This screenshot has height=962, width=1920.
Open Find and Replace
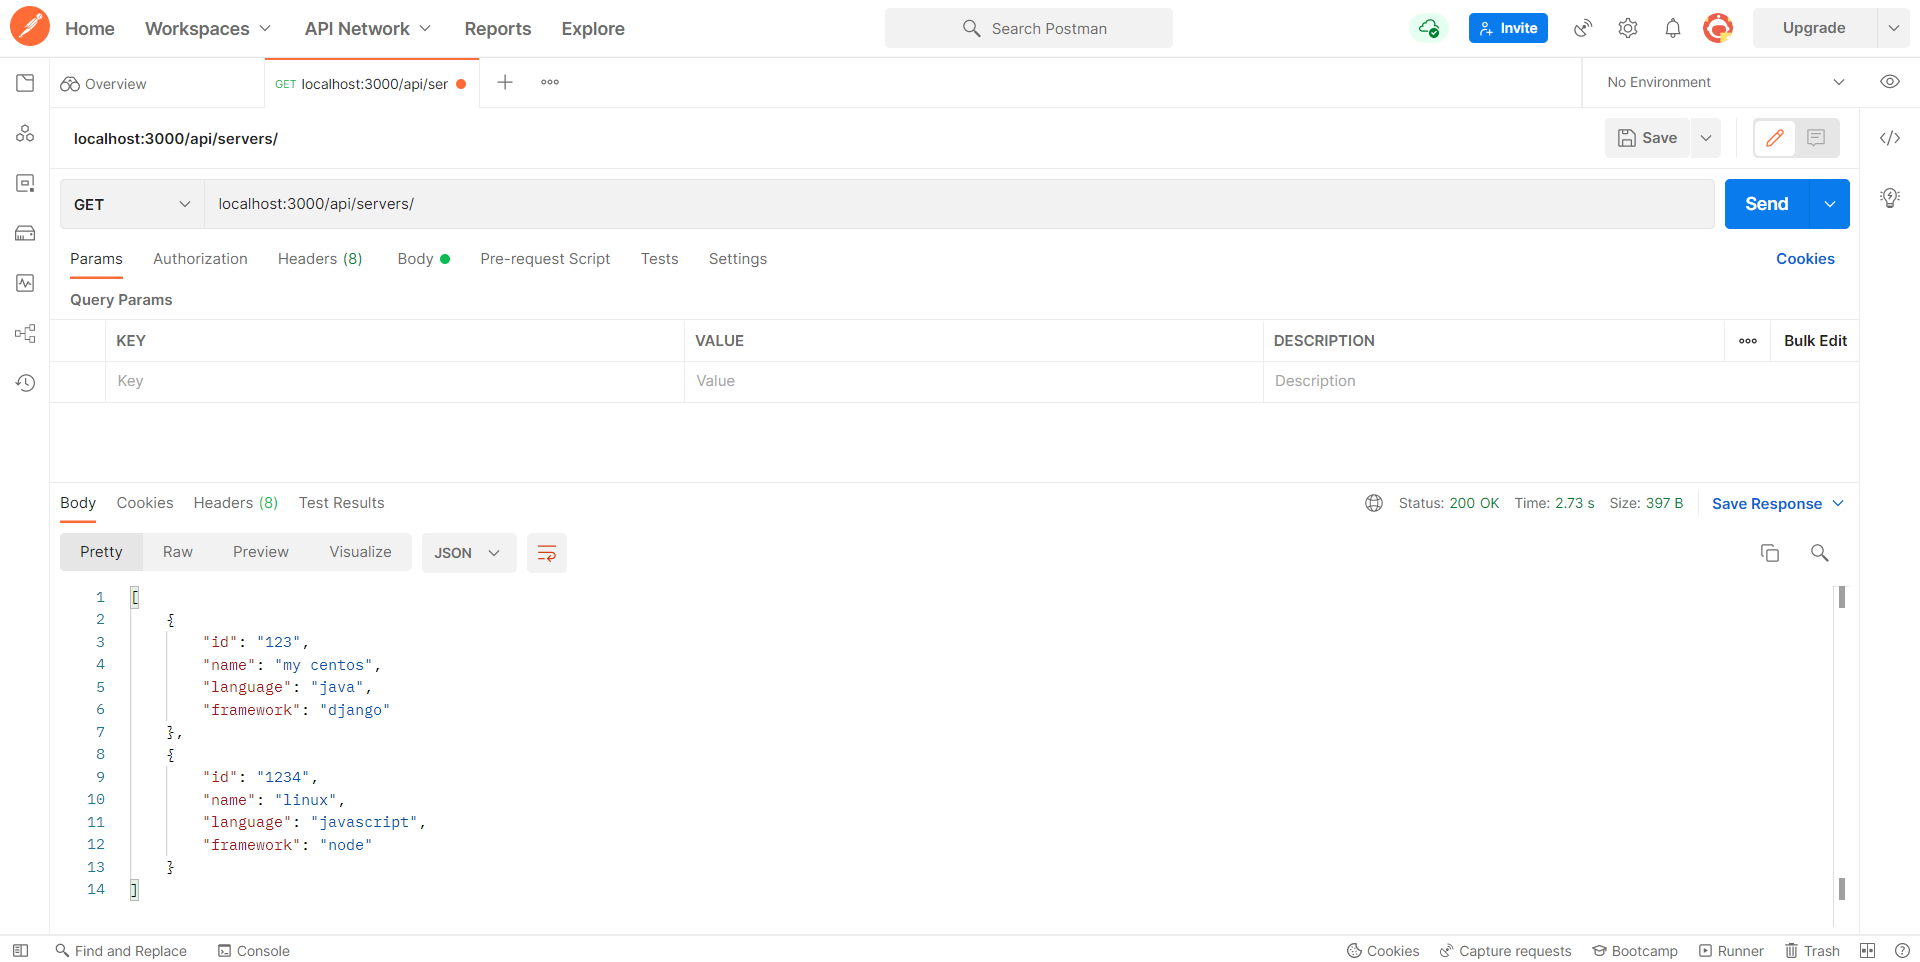coord(121,951)
